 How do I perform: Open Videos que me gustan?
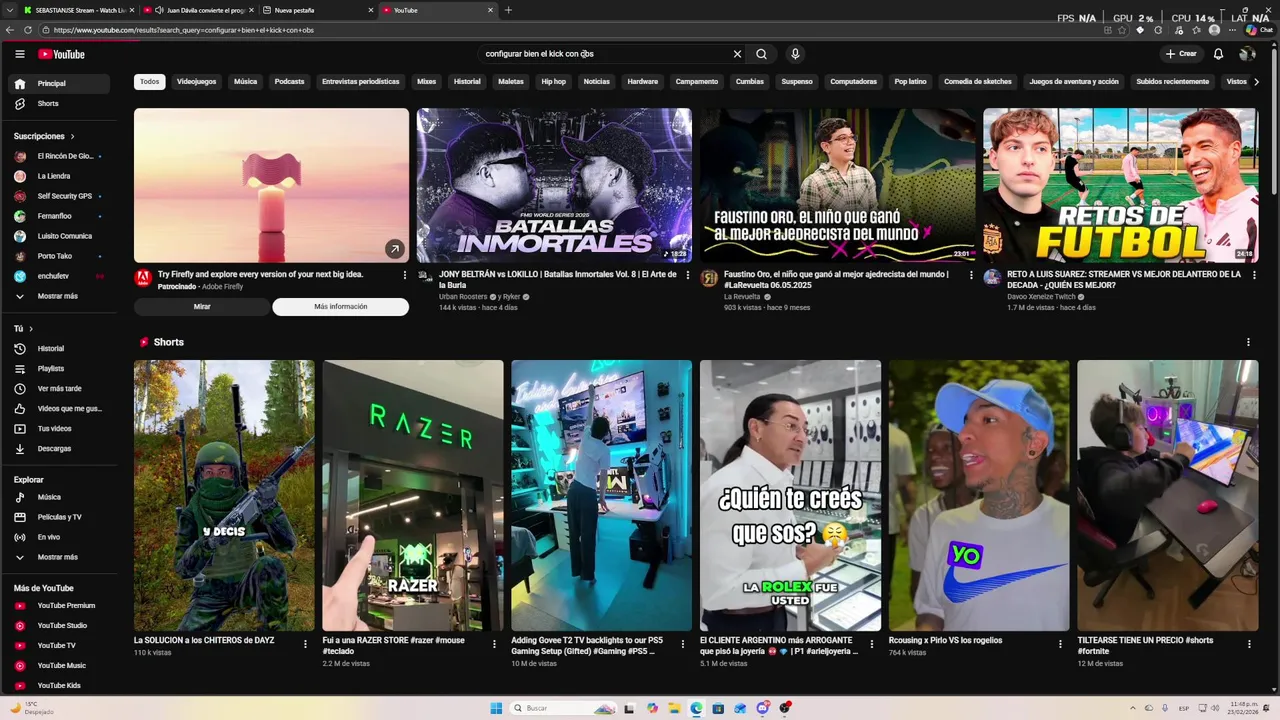click(x=61, y=409)
